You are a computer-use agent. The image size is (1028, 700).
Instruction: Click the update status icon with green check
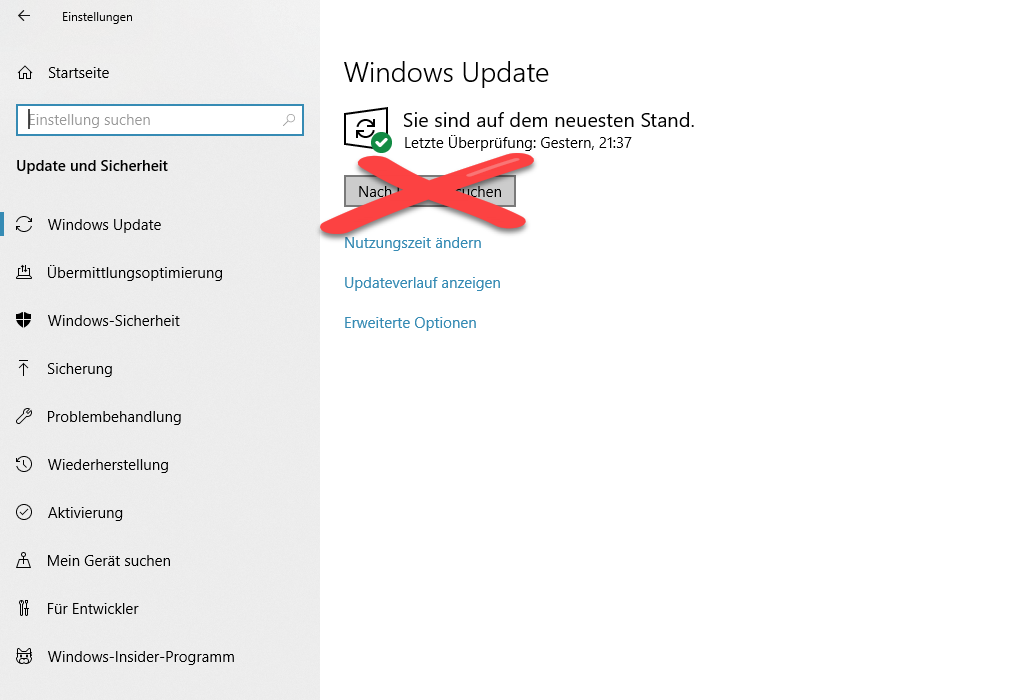click(368, 129)
